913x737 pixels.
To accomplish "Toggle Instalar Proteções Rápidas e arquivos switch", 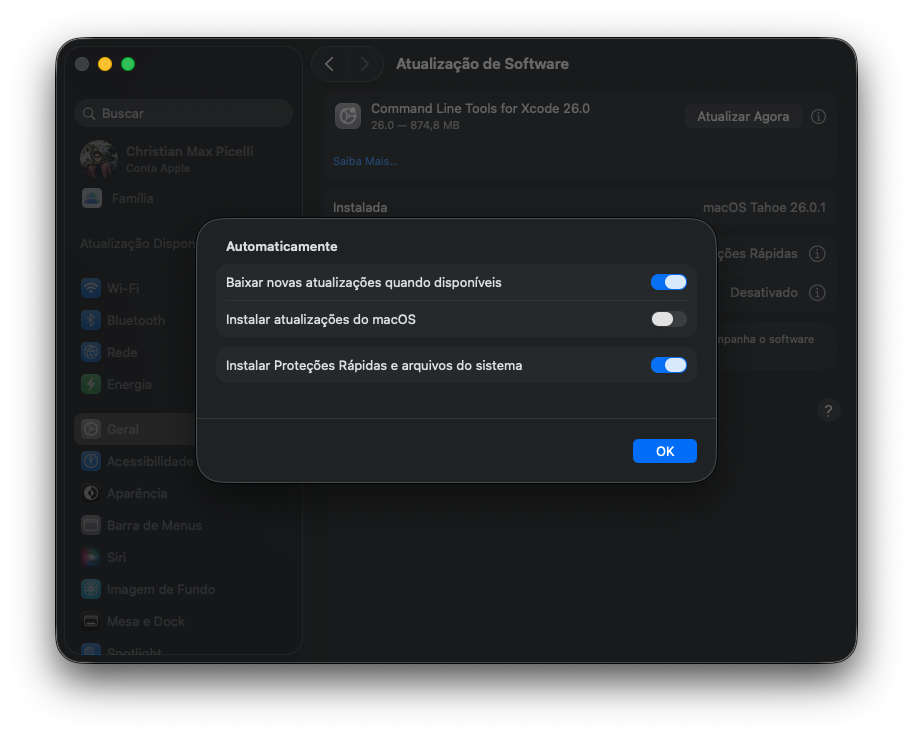I will click(x=668, y=365).
